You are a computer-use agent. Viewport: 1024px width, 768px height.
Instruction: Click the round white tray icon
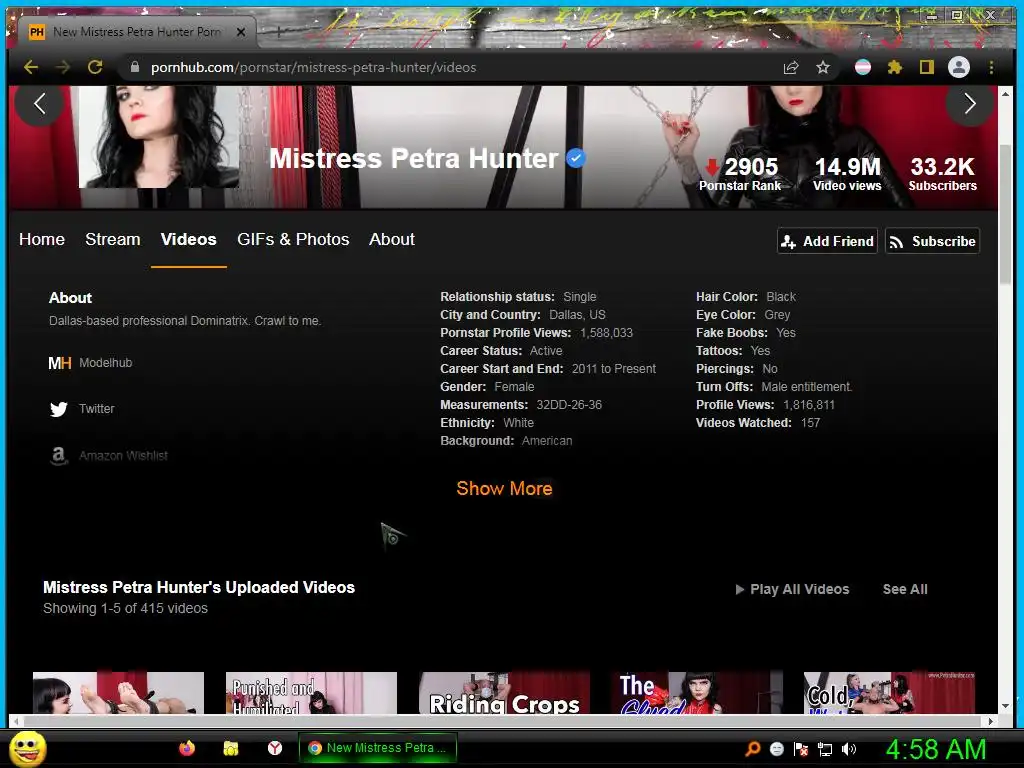tap(776, 749)
